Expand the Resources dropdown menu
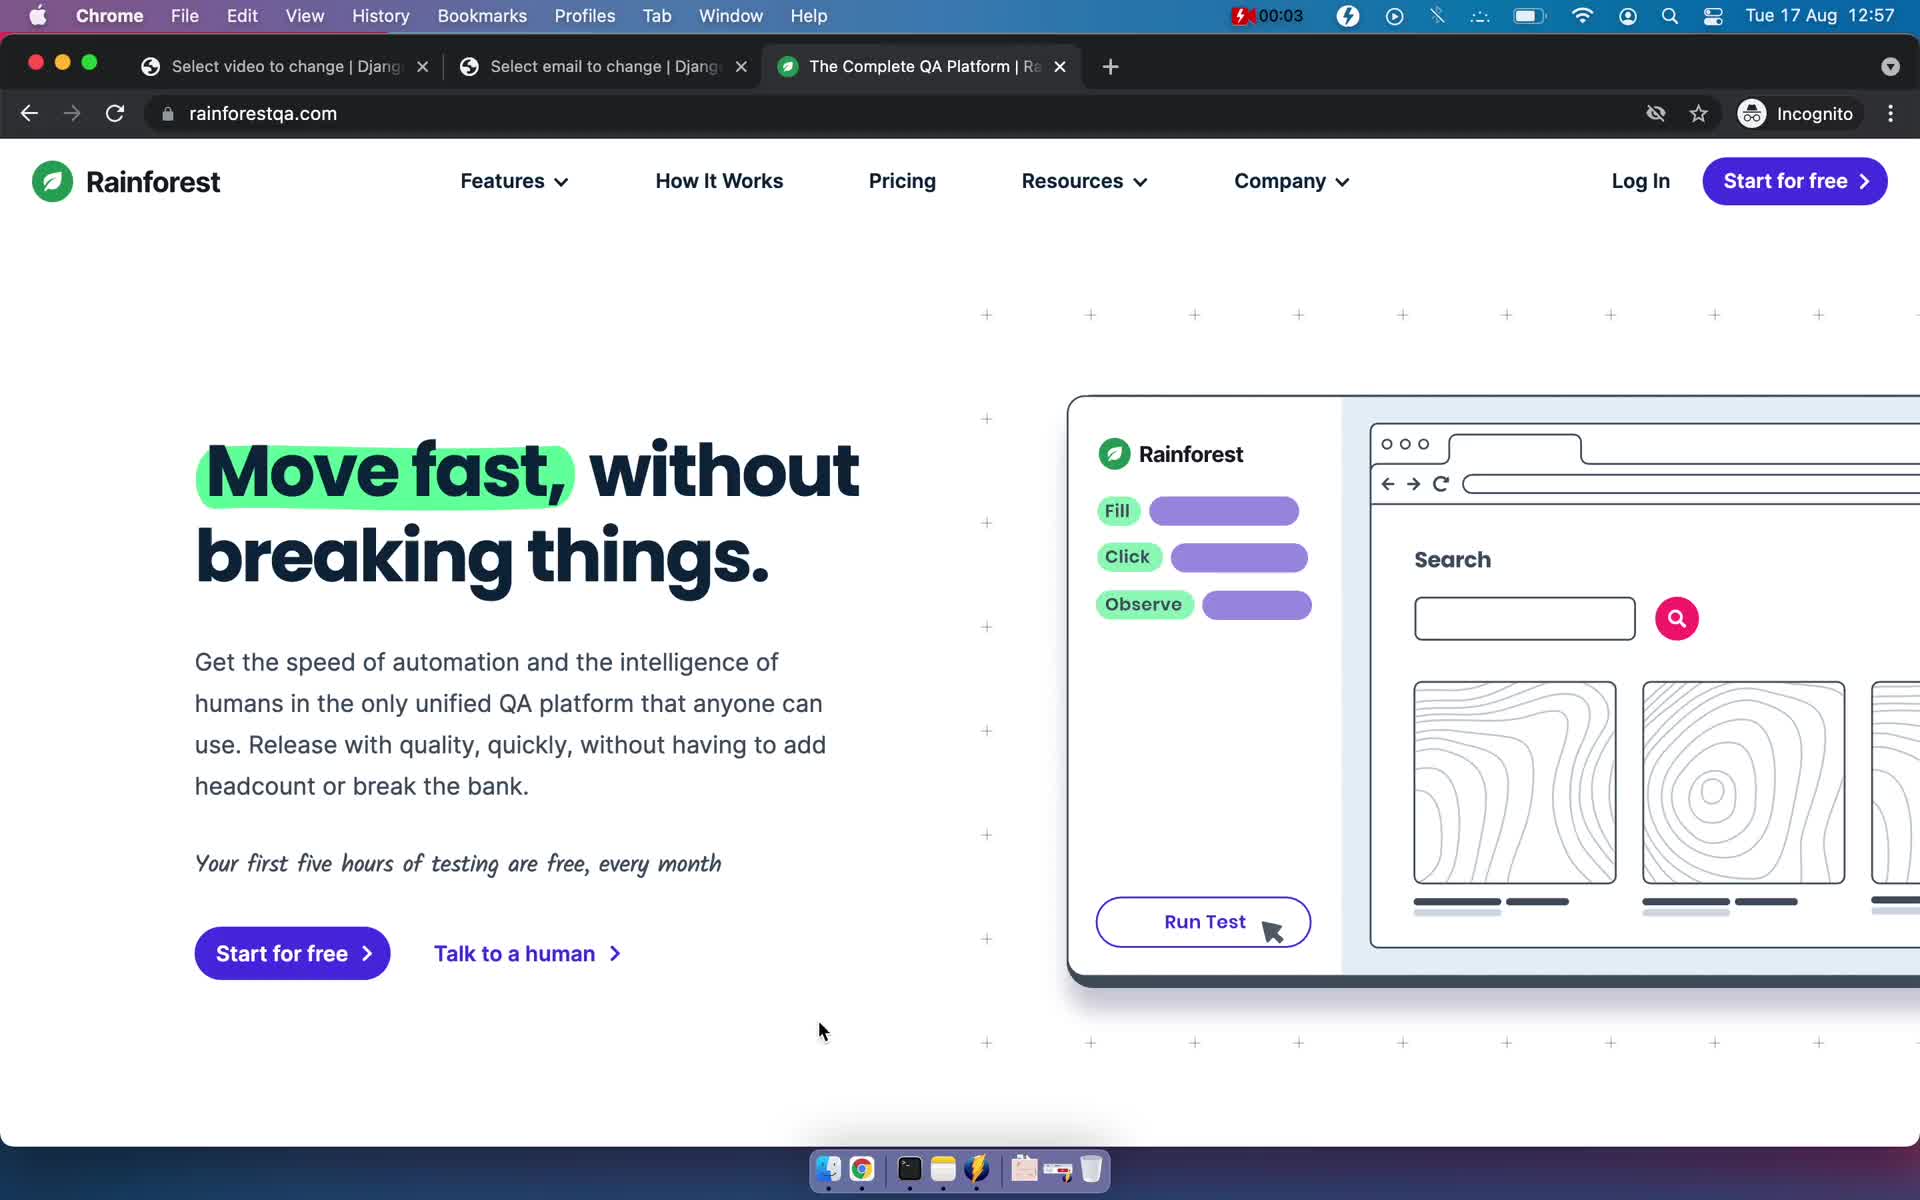 coord(1084,181)
